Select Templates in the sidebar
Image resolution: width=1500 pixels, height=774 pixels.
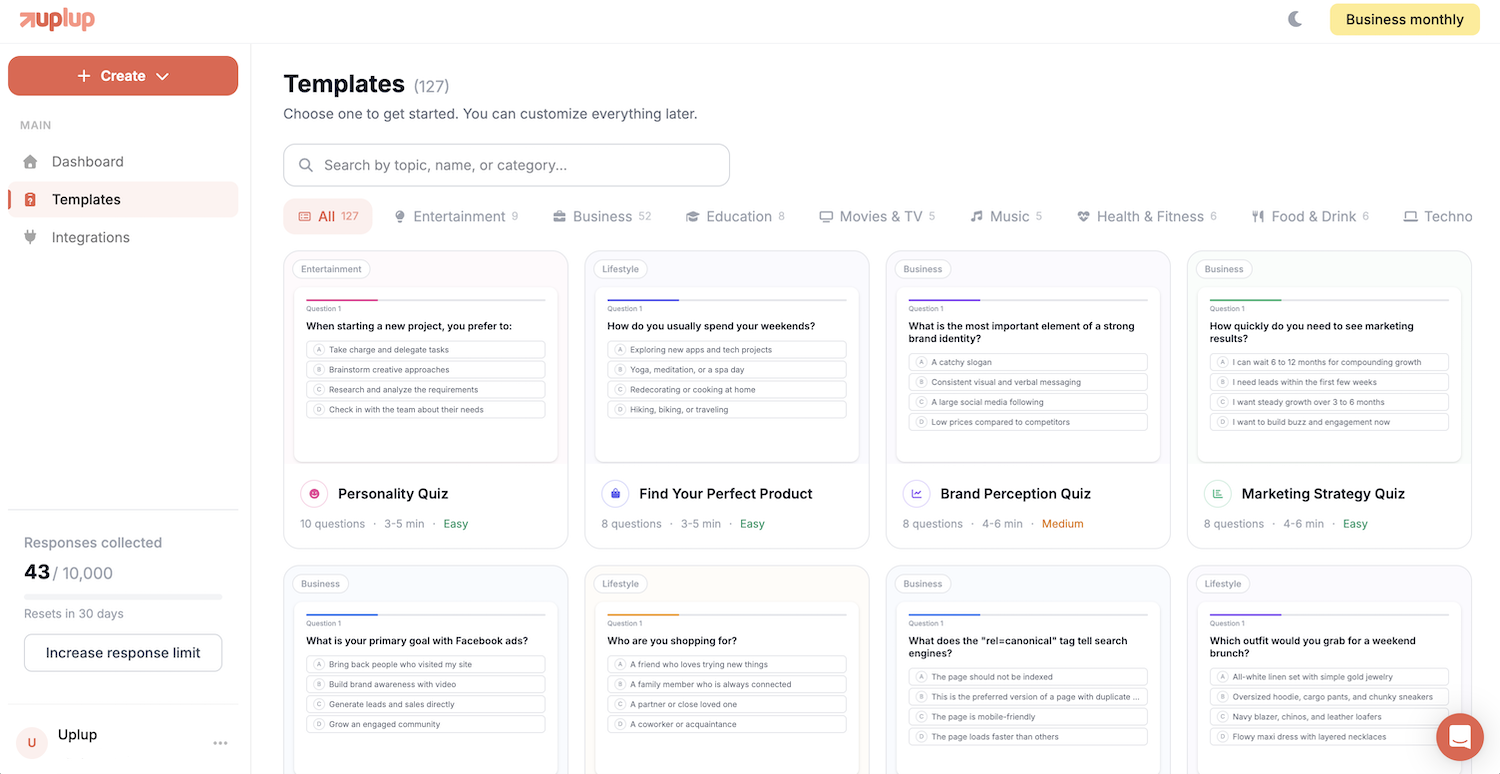pyautogui.click(x=86, y=200)
